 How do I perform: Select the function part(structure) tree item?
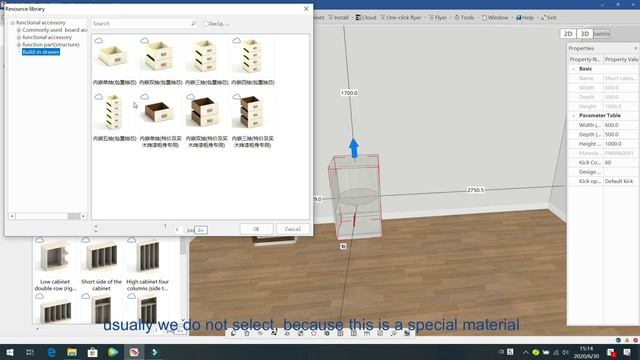[51, 45]
